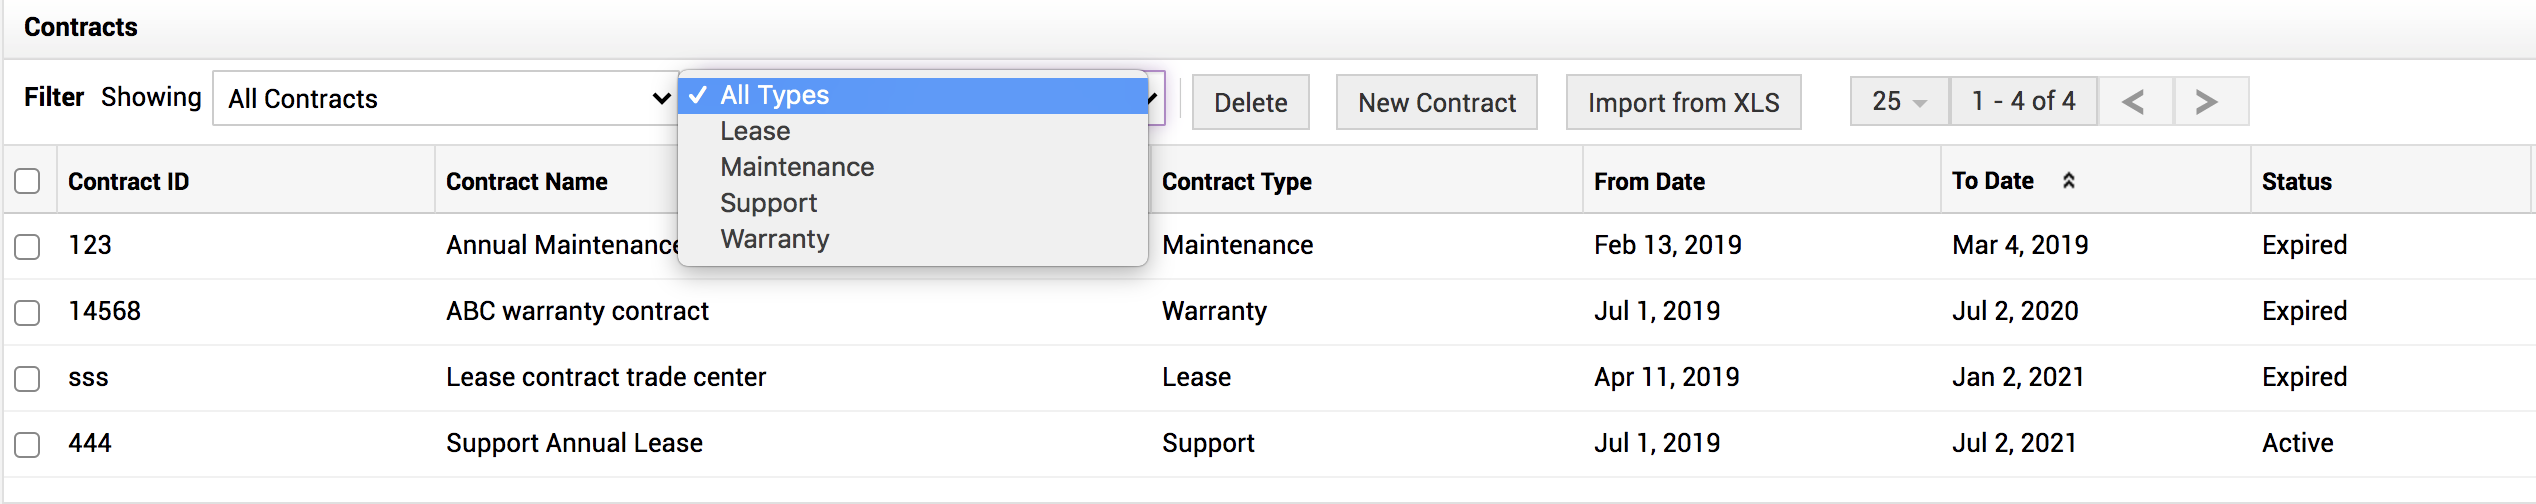Sort by the Contract ID column header
This screenshot has height=504, width=2536.
128,181
